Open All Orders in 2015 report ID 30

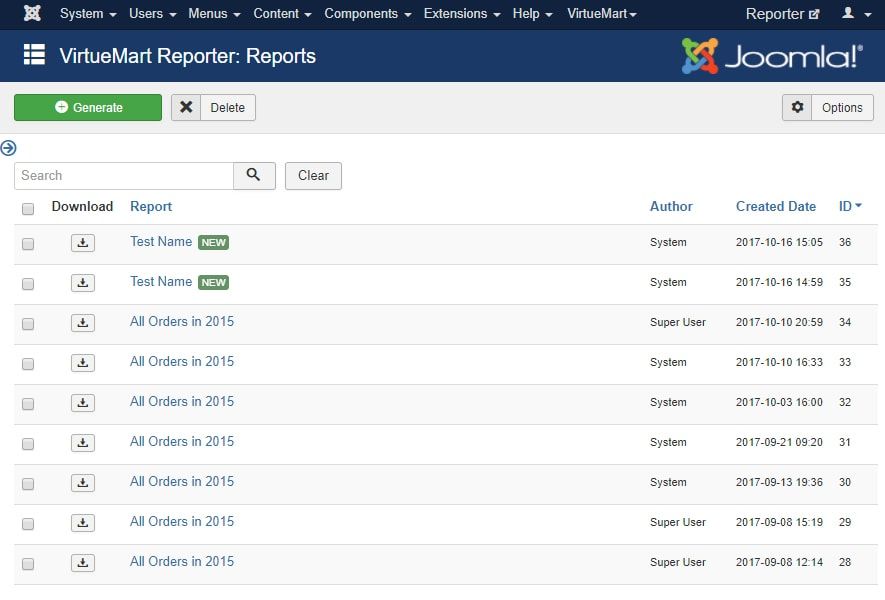pyautogui.click(x=182, y=482)
